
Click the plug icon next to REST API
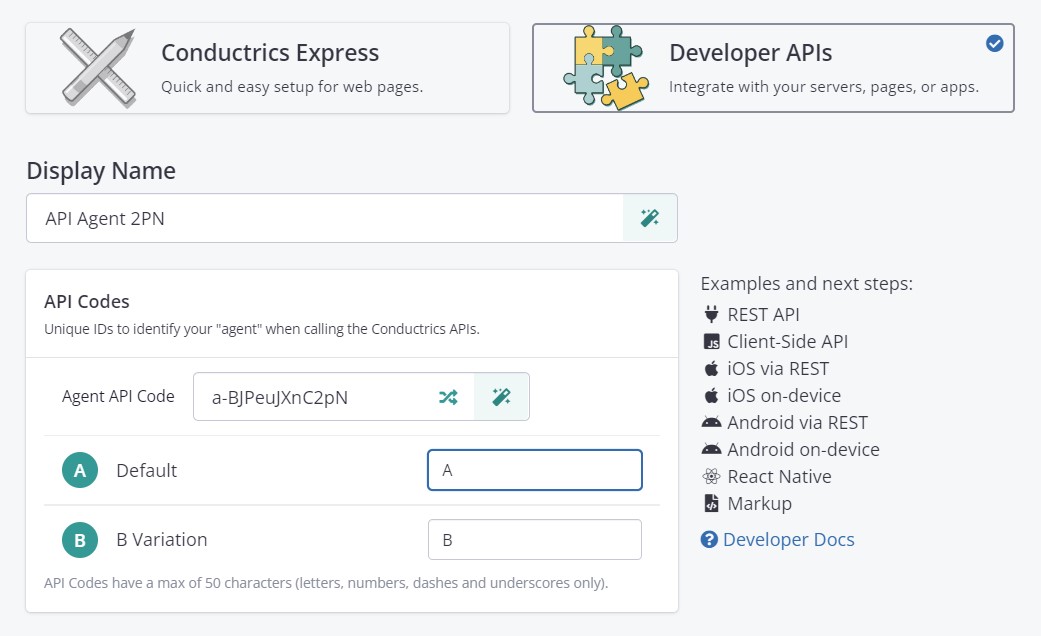(x=711, y=313)
